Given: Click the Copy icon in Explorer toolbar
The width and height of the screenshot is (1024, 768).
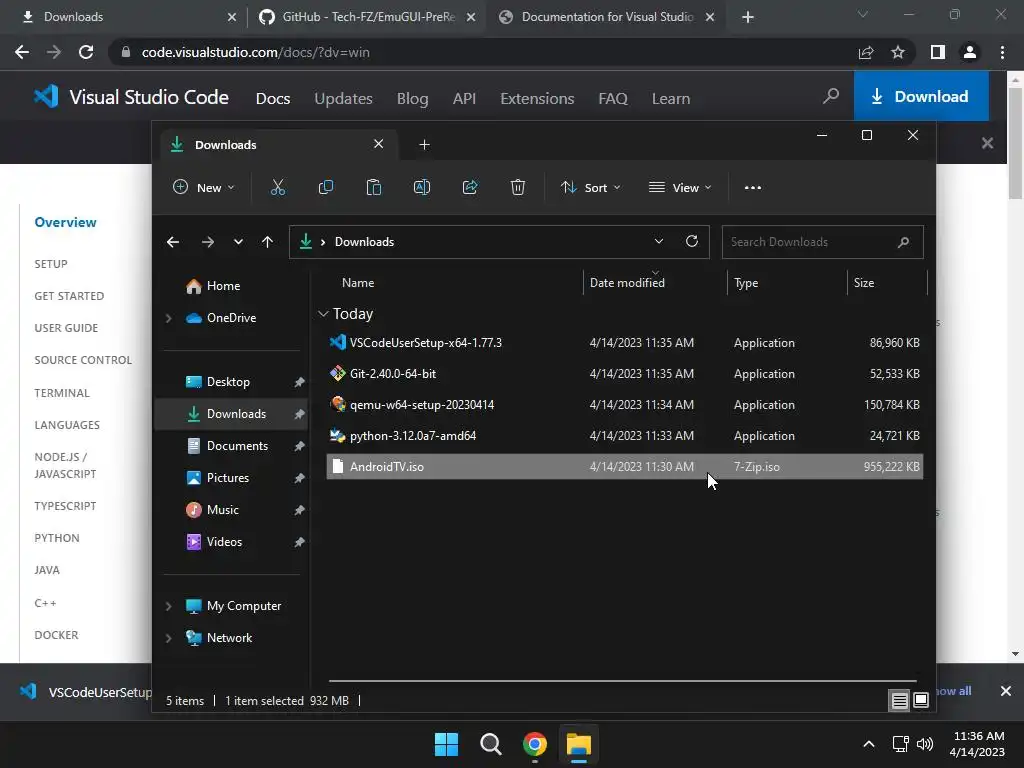Looking at the screenshot, I should coord(325,187).
